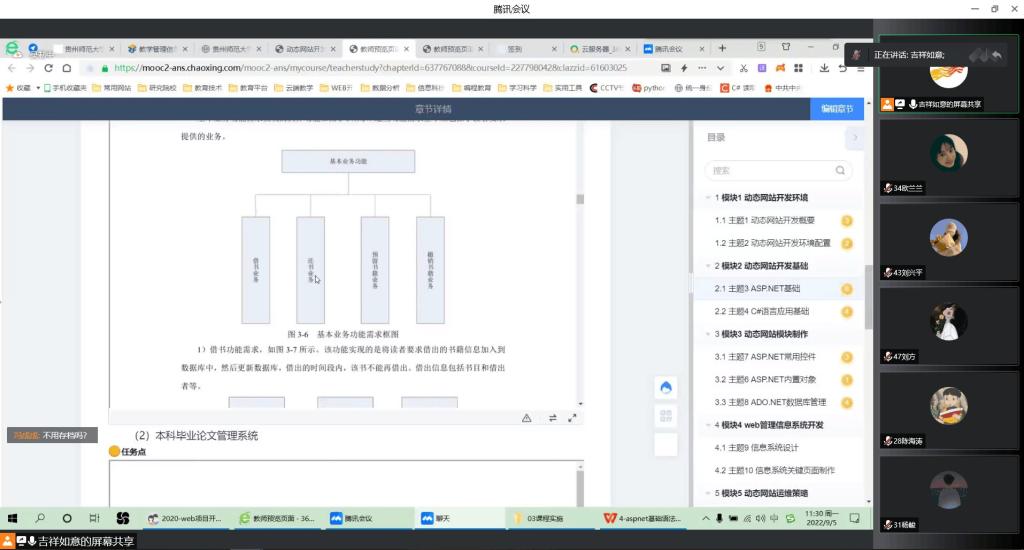
Task: Click the warning triangle icon under the document
Action: (x=527, y=418)
